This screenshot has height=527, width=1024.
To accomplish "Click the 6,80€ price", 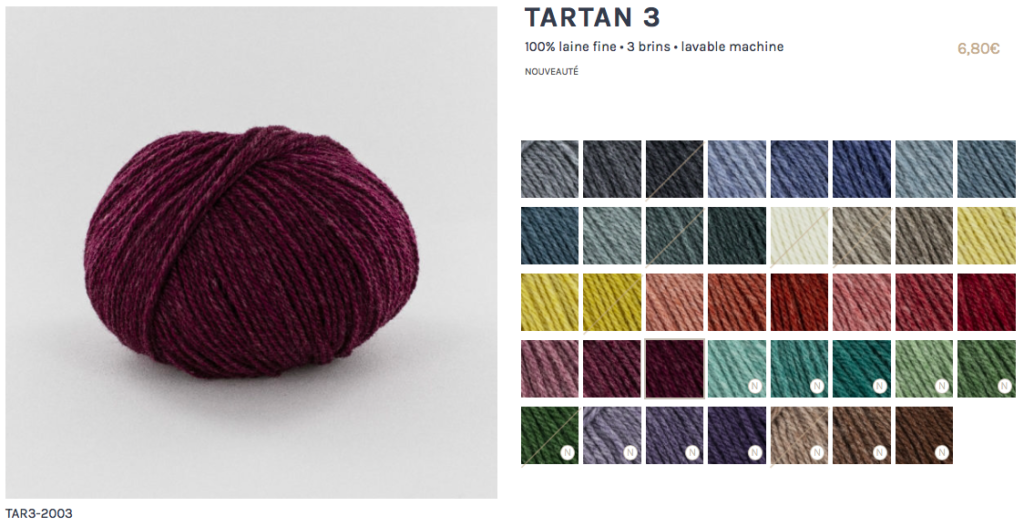I will 978,49.
